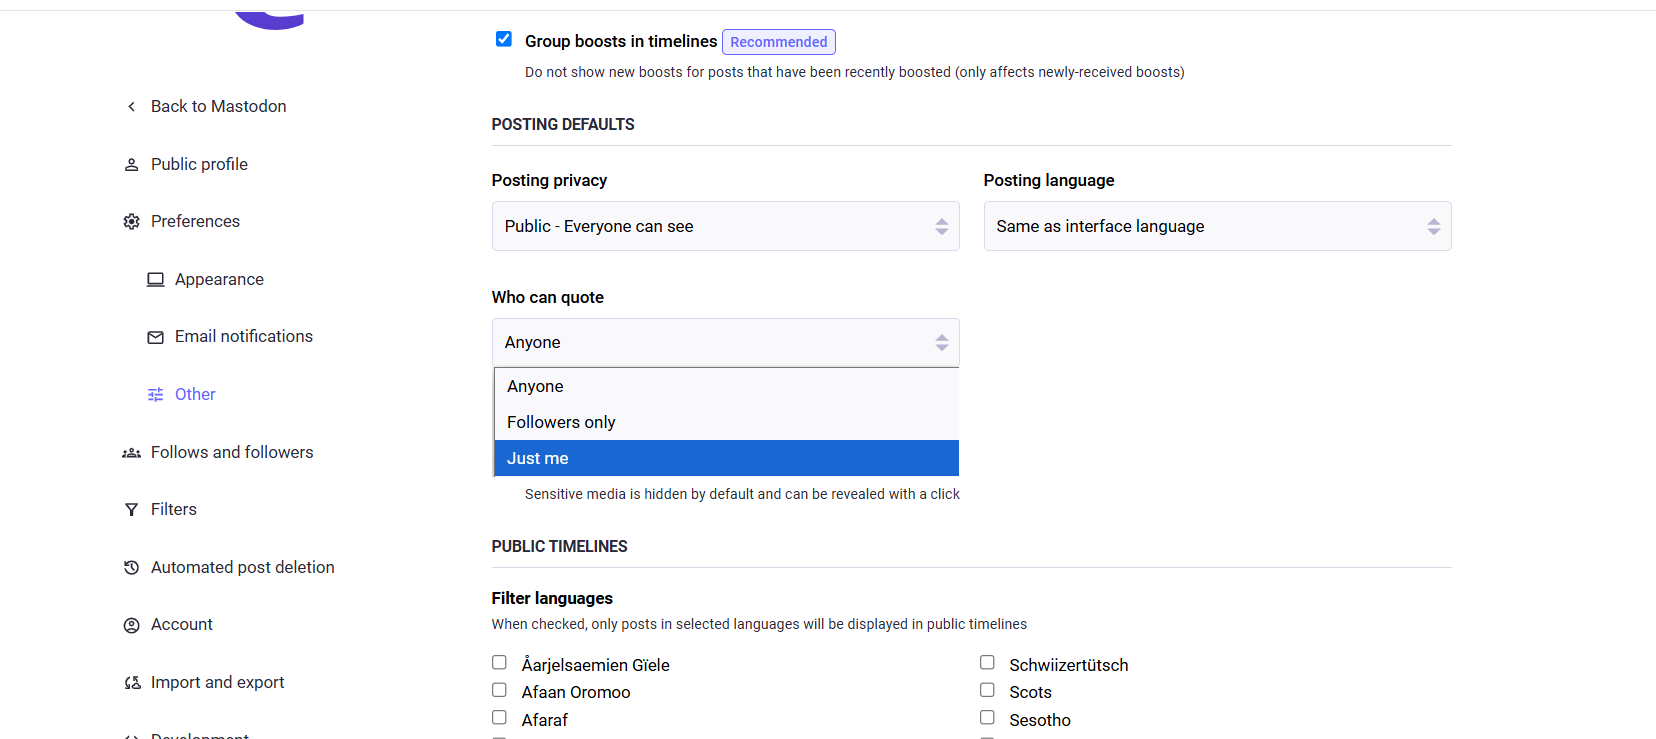Click the Public profile person icon
Screen dimensions: 1656x739
point(131,165)
